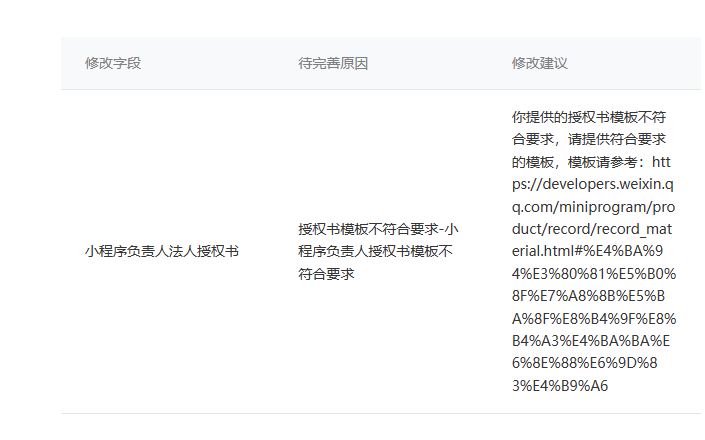
Task: Click the 授权书模板不符合要求 reason text
Action: (x=378, y=251)
